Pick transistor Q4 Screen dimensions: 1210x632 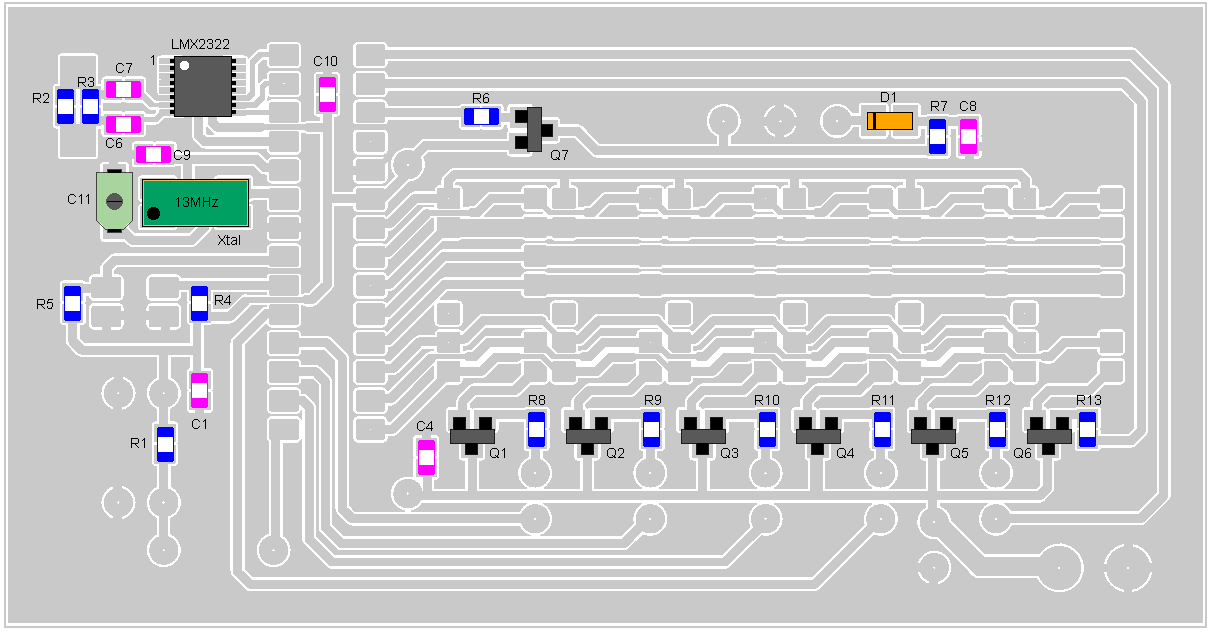click(x=818, y=436)
